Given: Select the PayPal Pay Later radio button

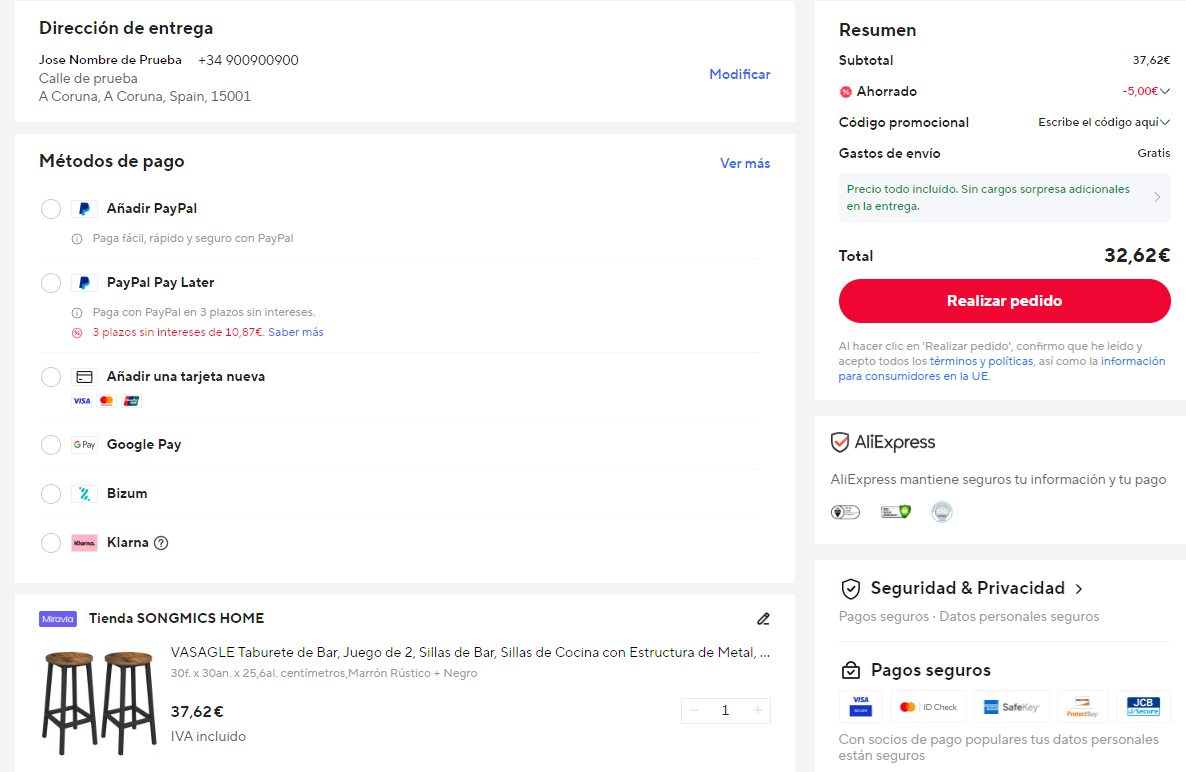Looking at the screenshot, I should tap(51, 283).
